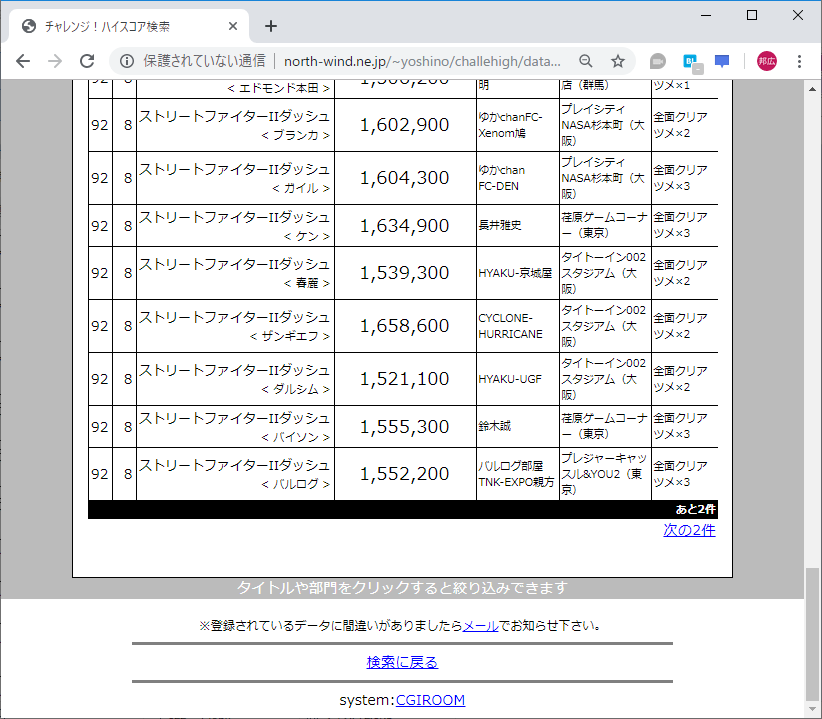Click player name 鈴木誠
This screenshot has height=719, width=822.
tap(494, 426)
